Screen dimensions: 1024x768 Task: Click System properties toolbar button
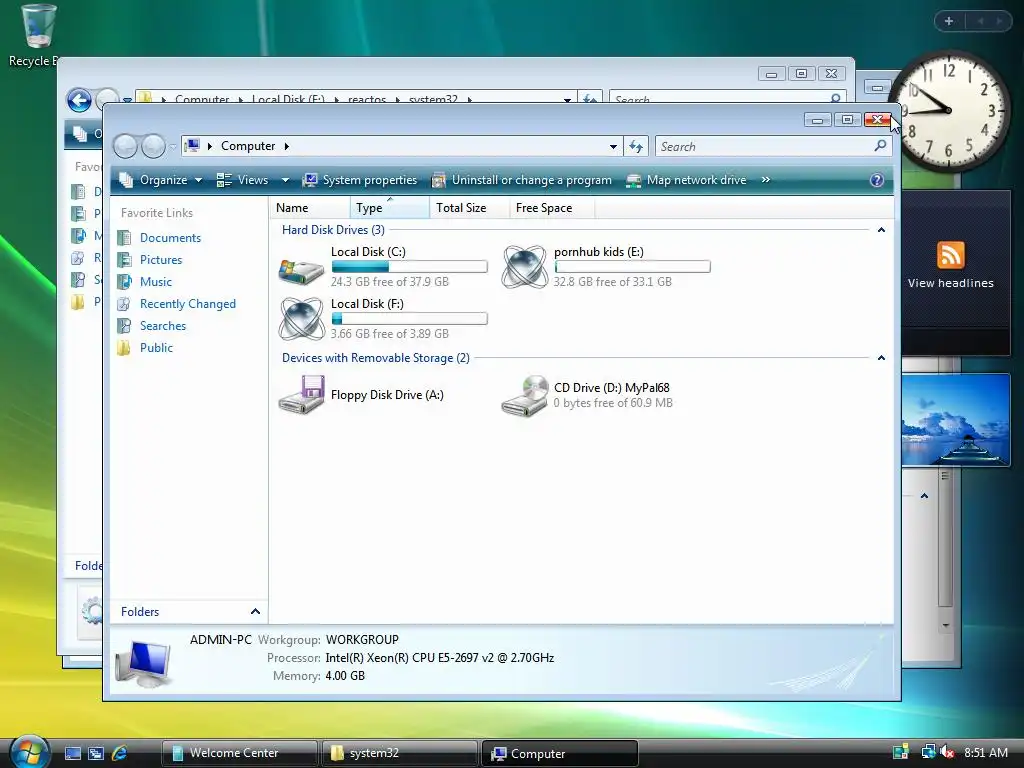pos(360,180)
